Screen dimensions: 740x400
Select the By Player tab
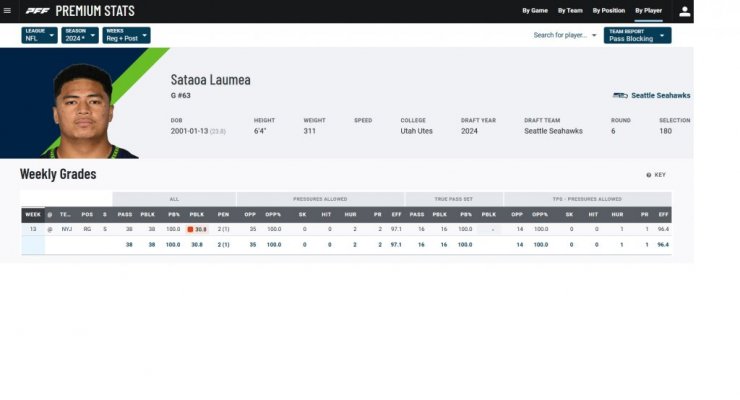[648, 10]
